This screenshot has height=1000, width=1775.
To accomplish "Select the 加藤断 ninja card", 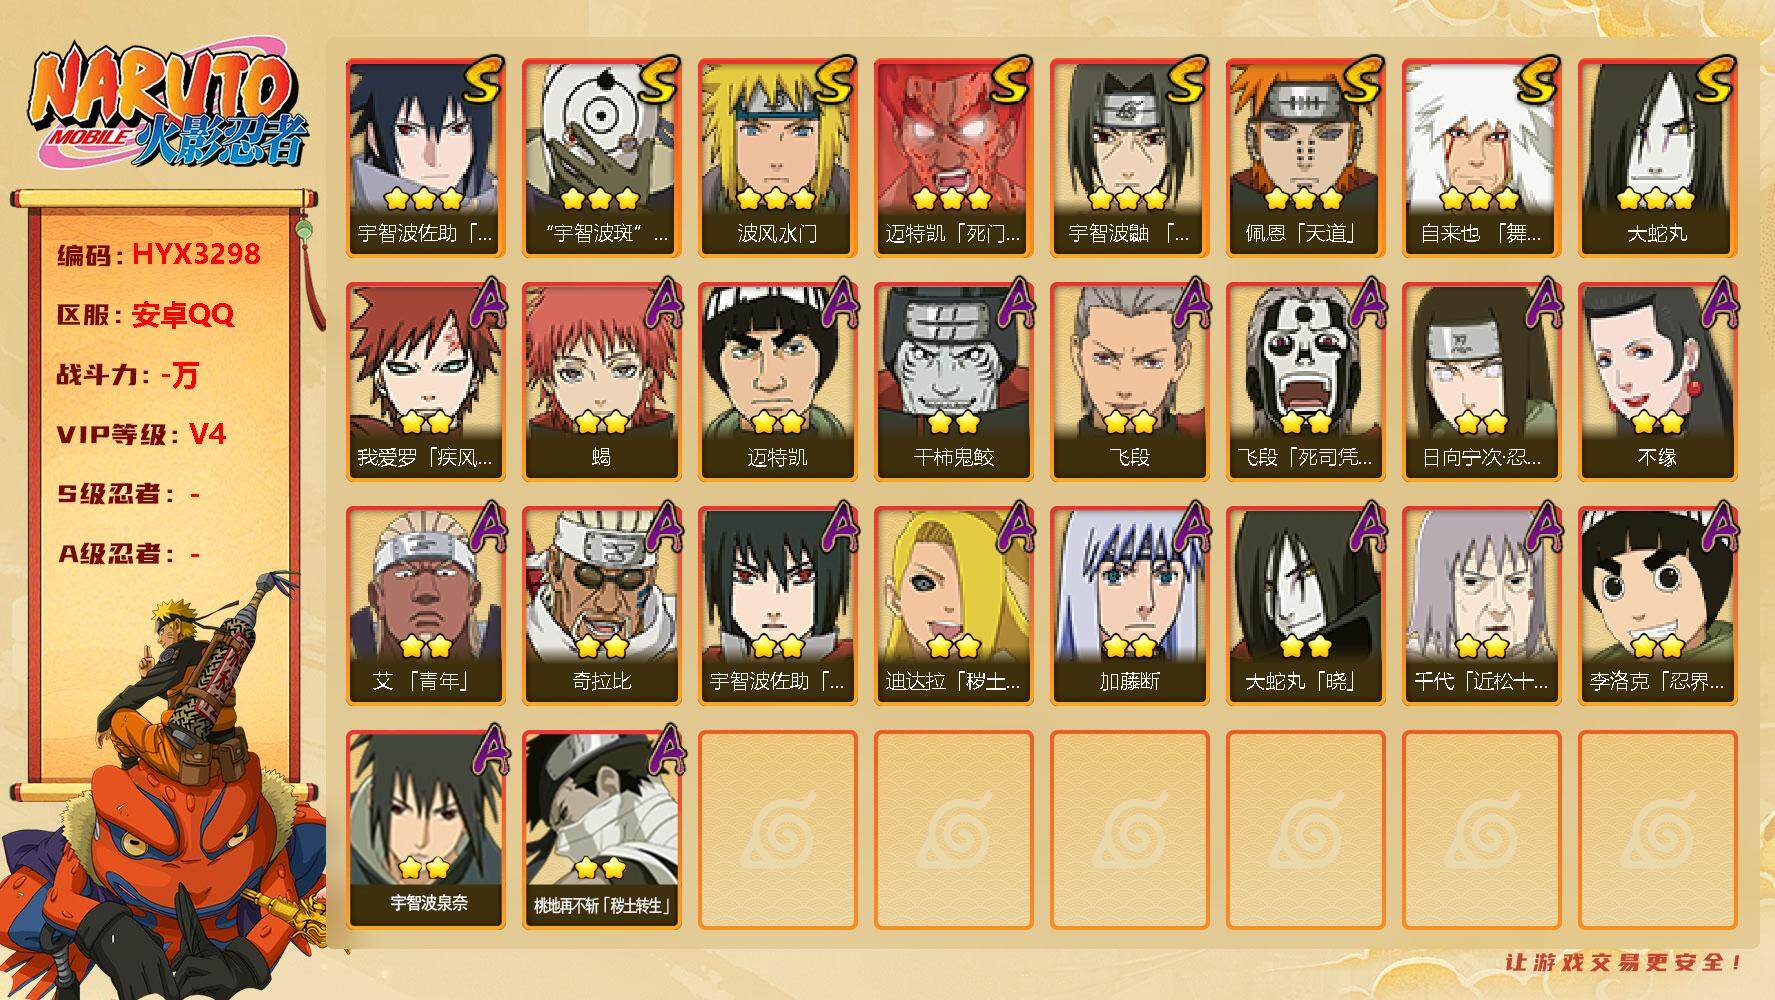I will (x=1129, y=606).
